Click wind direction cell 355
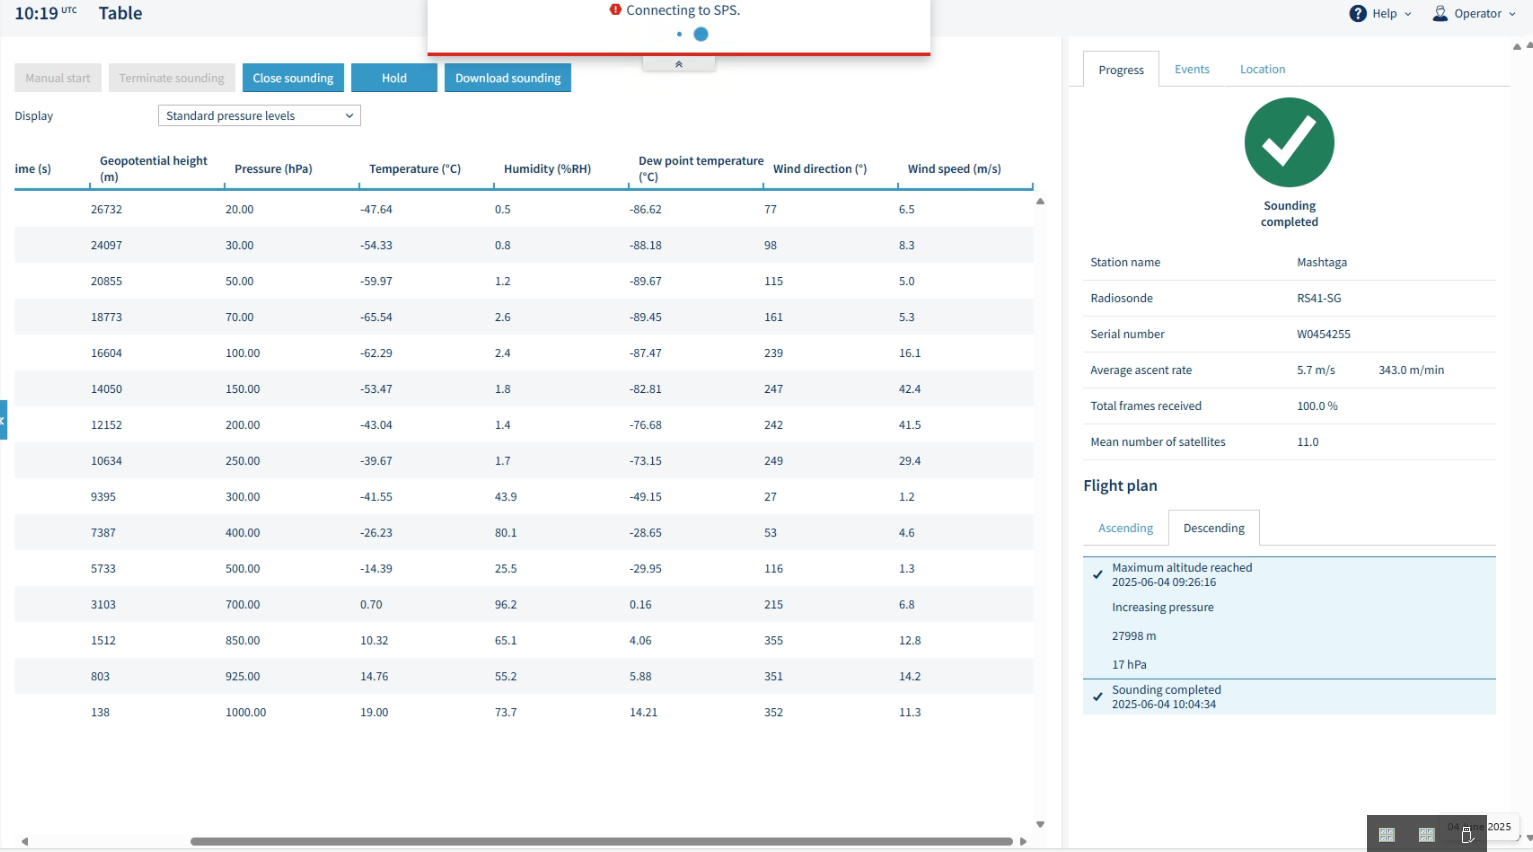Screen dimensions: 1533x852 (774, 642)
